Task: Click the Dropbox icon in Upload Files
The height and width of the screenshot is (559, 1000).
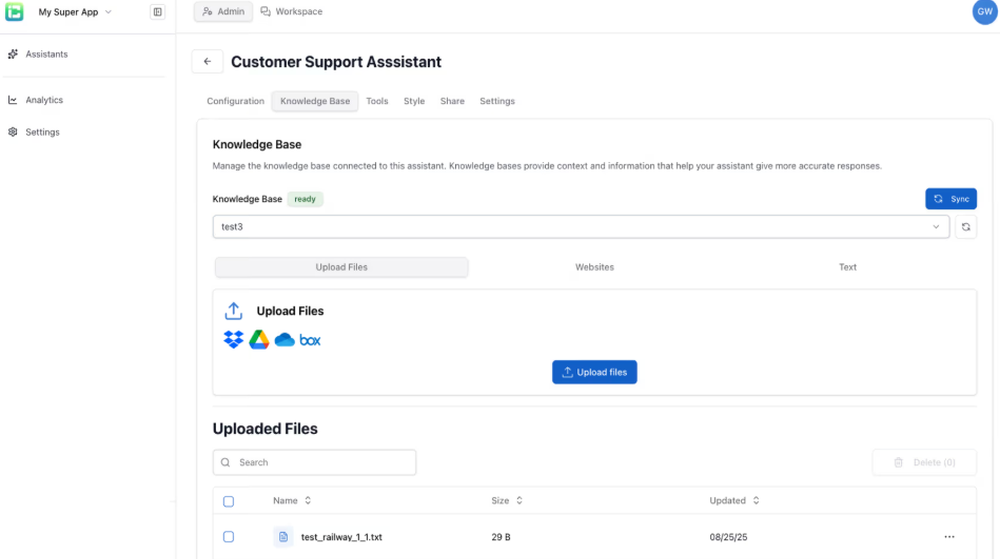Action: 233,340
